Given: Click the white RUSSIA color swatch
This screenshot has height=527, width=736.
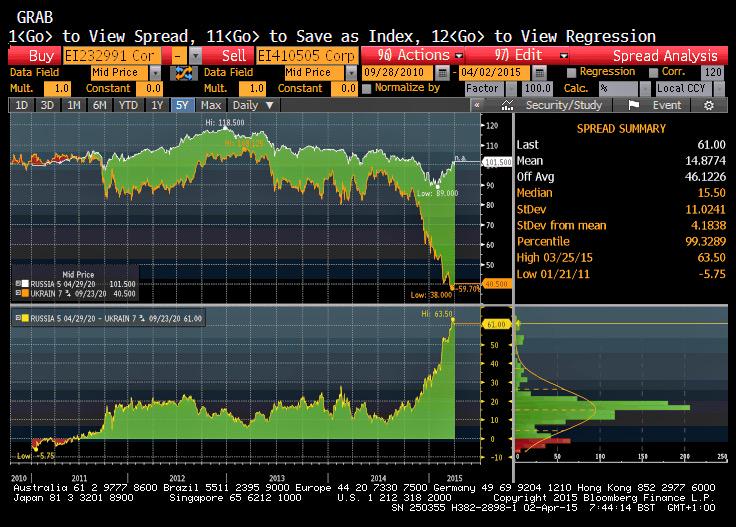Looking at the screenshot, I should coord(25,283).
